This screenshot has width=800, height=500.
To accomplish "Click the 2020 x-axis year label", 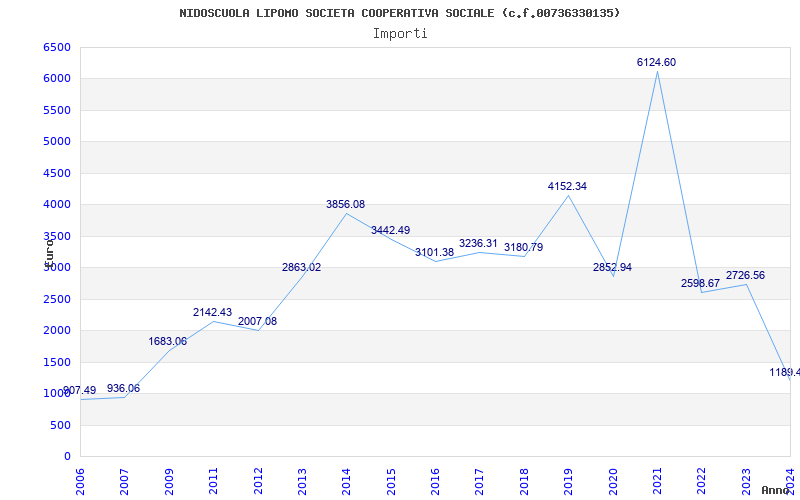I will tap(613, 482).
